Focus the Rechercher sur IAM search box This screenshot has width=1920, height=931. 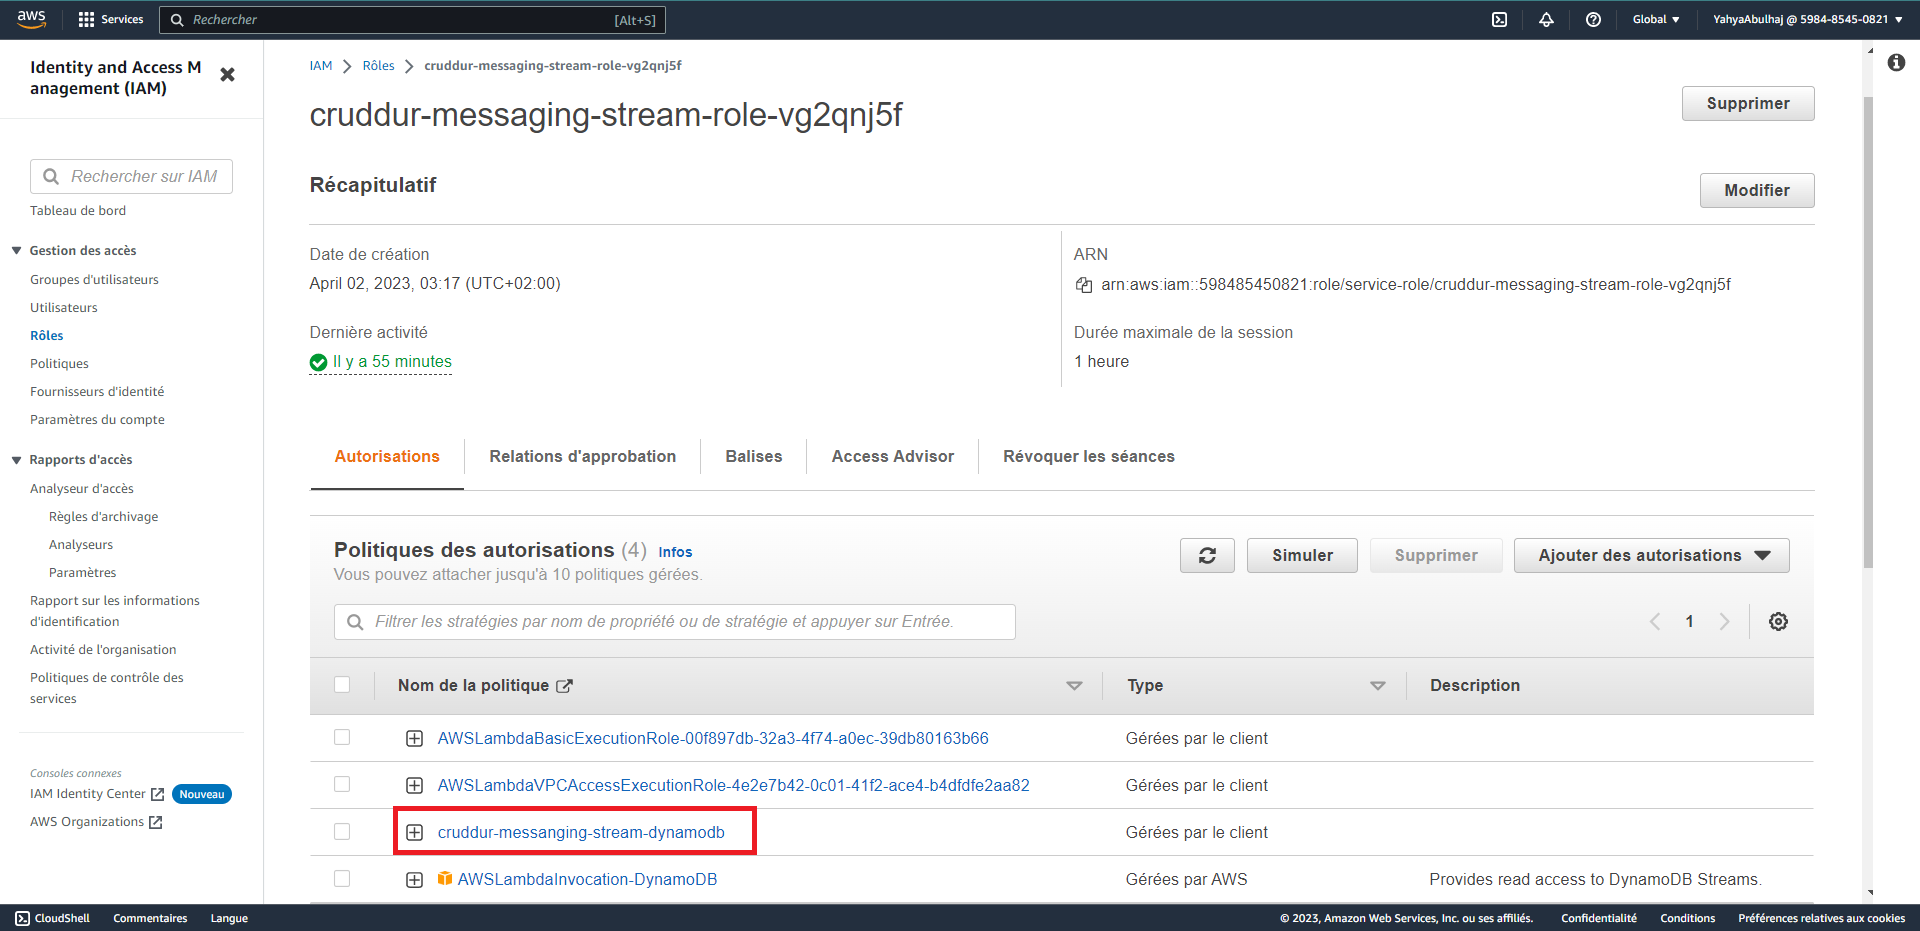tap(131, 177)
